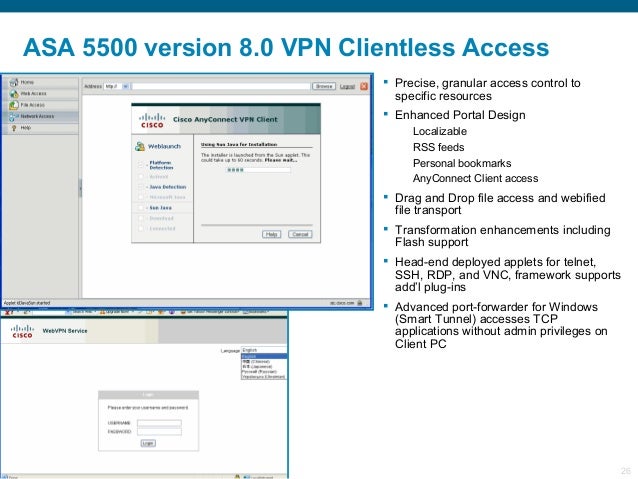Click the login box header bar
This screenshot has height=479, width=638.
(149, 395)
